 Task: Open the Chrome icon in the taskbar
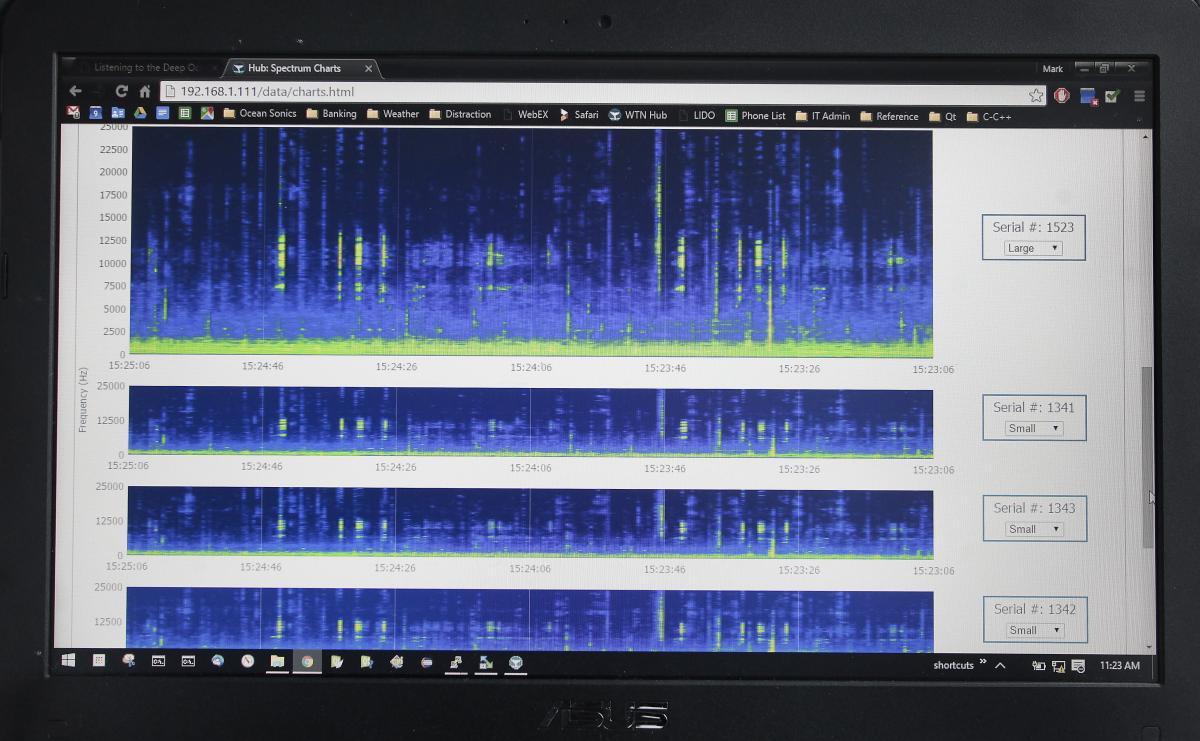(307, 661)
